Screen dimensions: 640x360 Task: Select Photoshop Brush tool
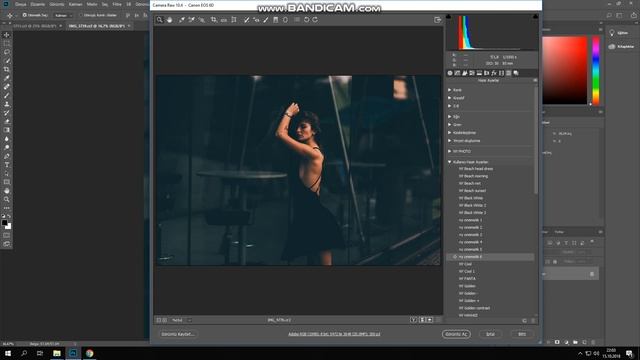7,96
